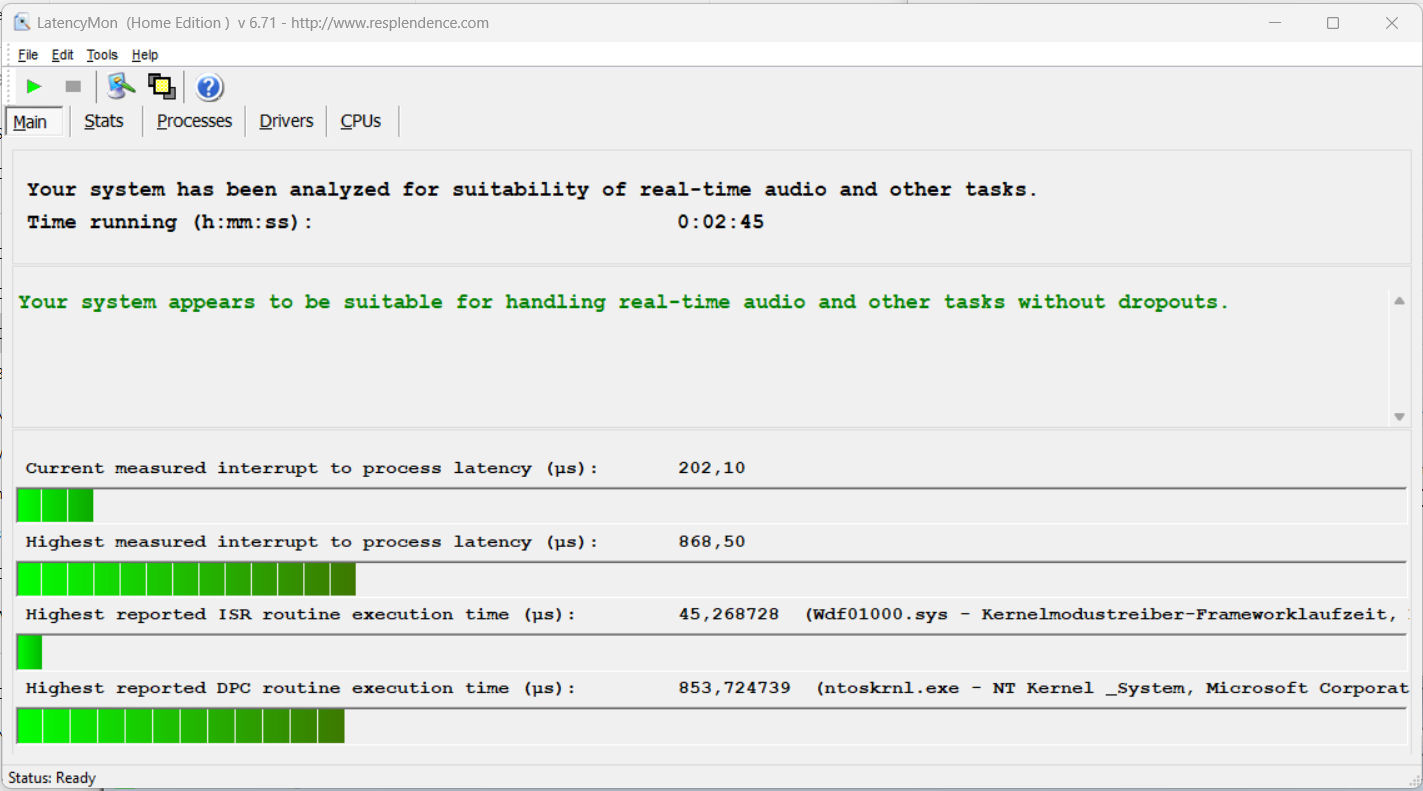Show the CPUs tab
The image size is (1423, 791).
point(360,121)
